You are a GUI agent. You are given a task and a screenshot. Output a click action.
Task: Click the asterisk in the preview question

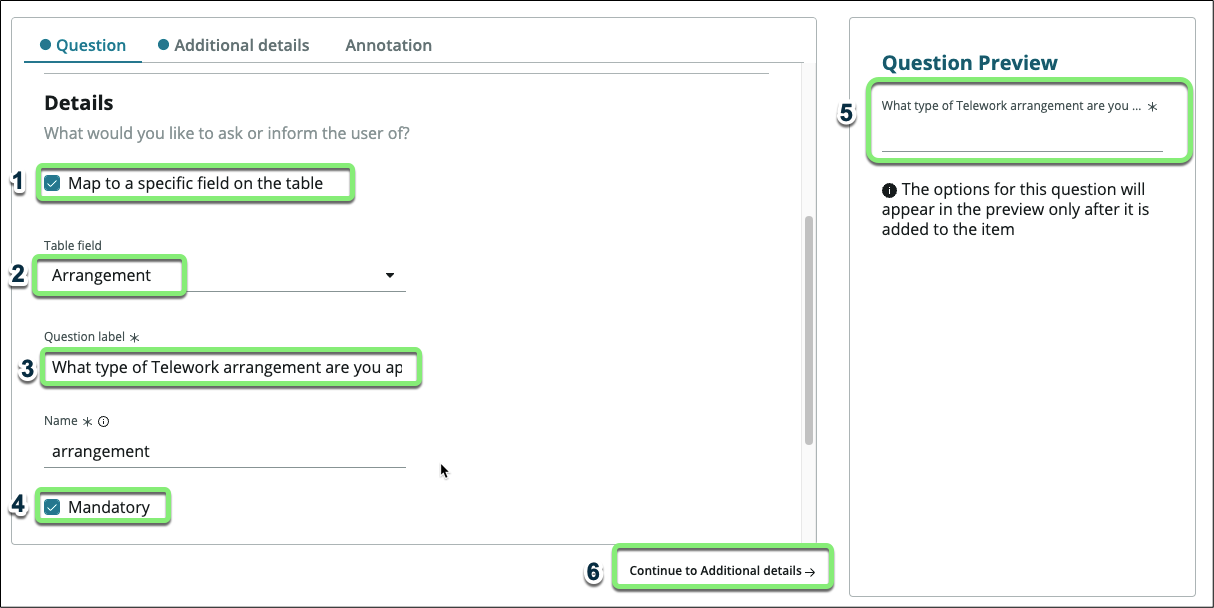point(1152,107)
